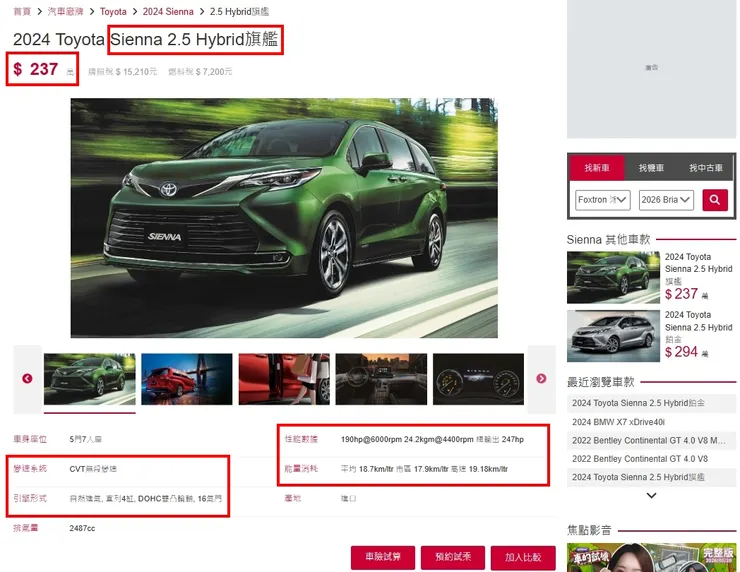Expand recently viewed list with down chevron
This screenshot has height=572, width=740.
[x=651, y=496]
